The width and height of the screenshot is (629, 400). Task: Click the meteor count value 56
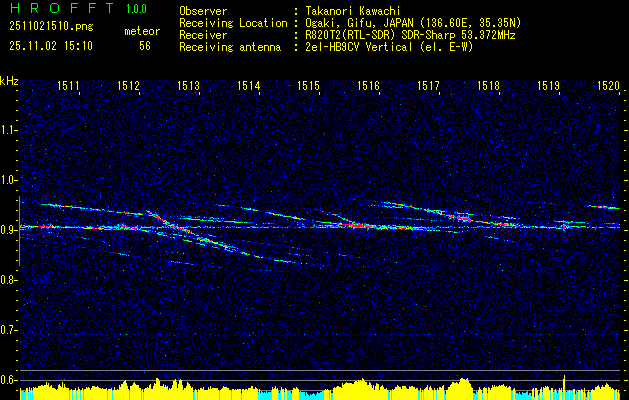pos(145,46)
